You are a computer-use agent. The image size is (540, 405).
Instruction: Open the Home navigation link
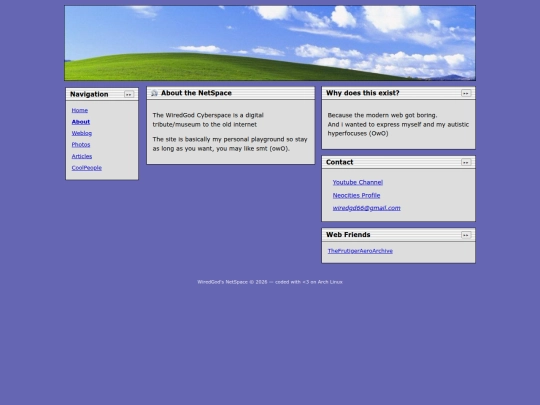80,110
